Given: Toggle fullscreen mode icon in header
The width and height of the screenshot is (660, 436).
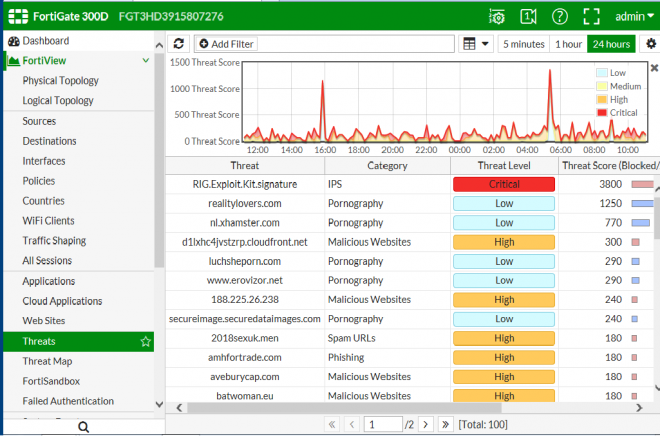Looking at the screenshot, I should 591,16.
